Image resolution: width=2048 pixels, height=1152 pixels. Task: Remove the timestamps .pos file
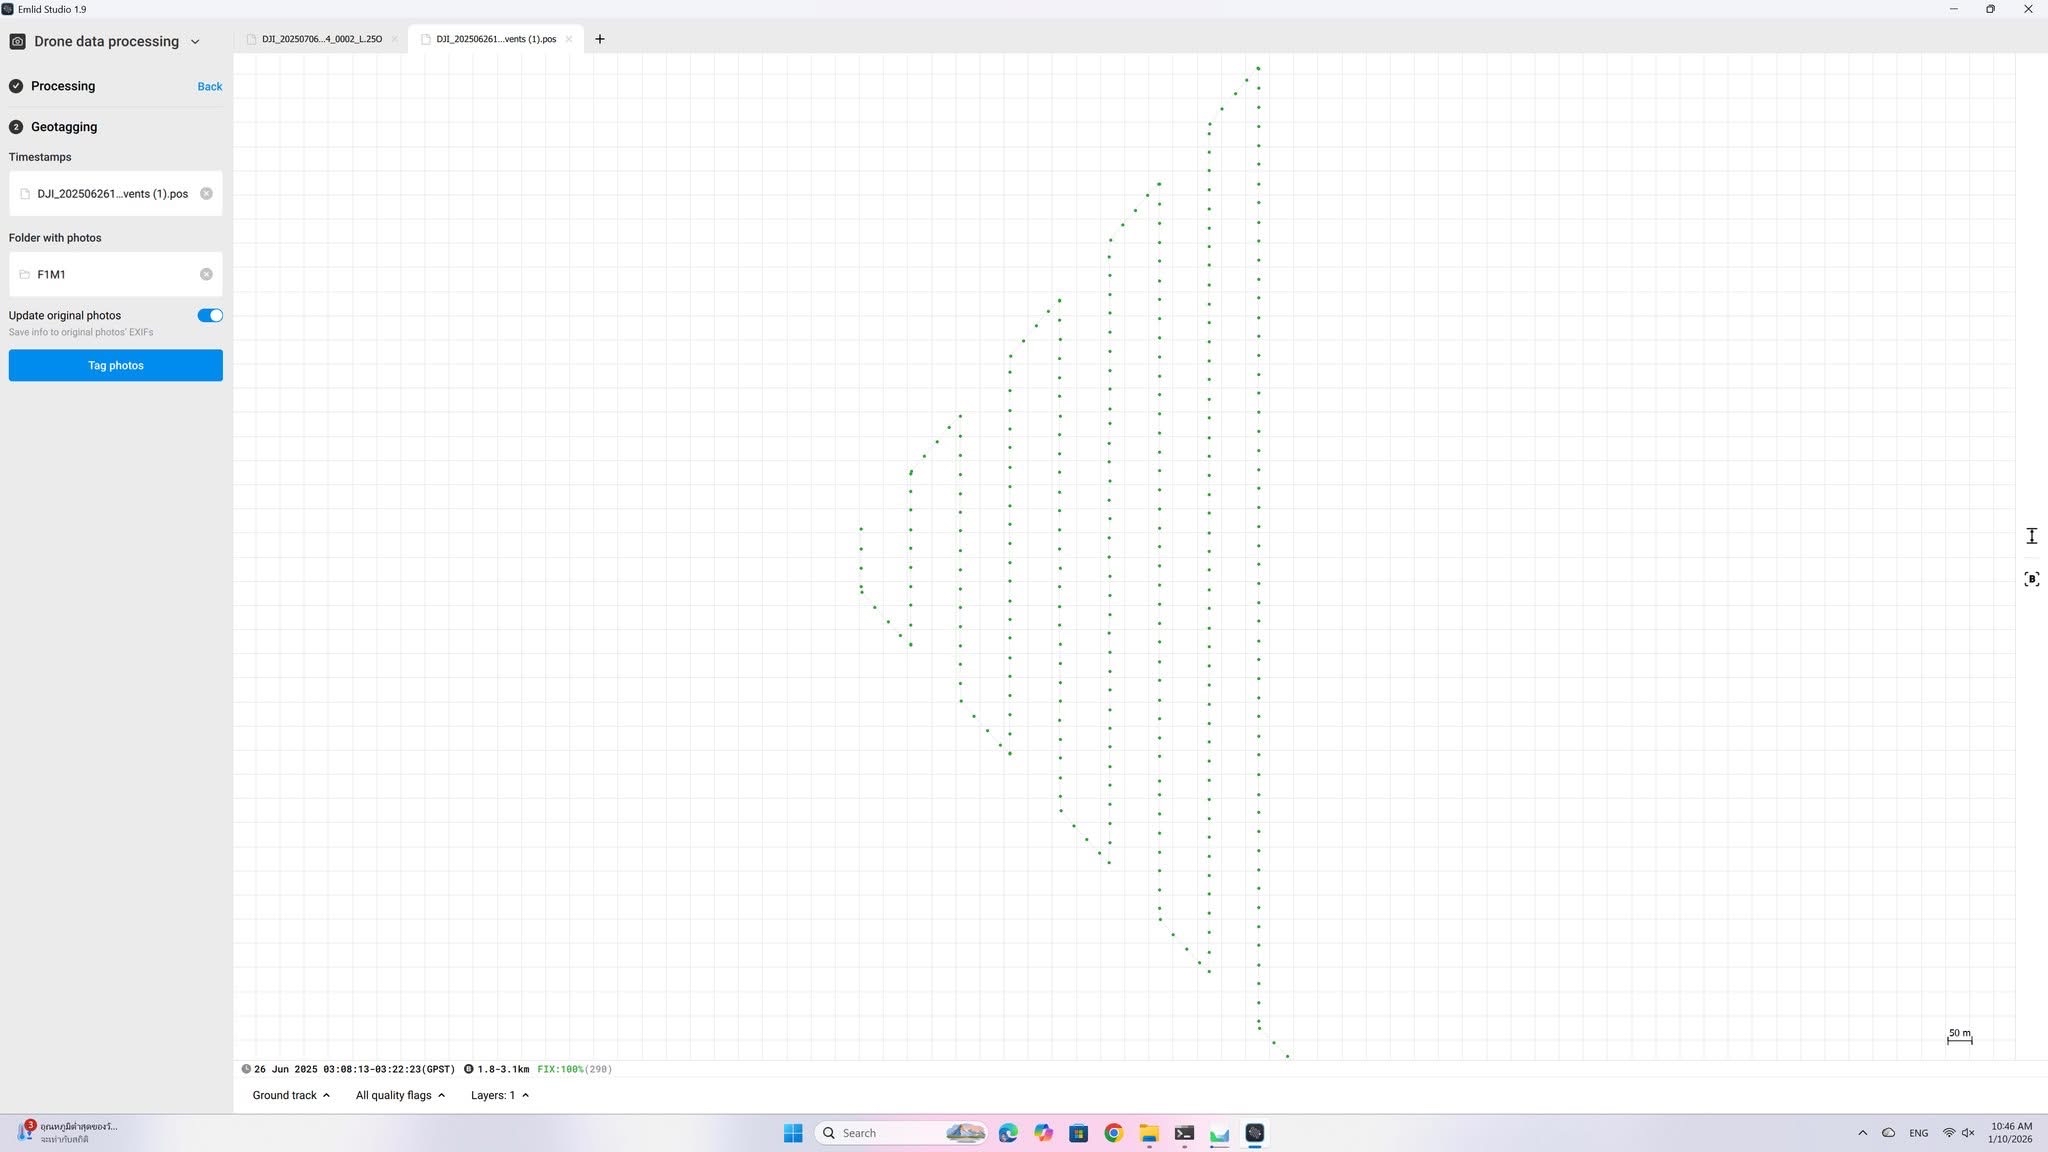(x=206, y=194)
